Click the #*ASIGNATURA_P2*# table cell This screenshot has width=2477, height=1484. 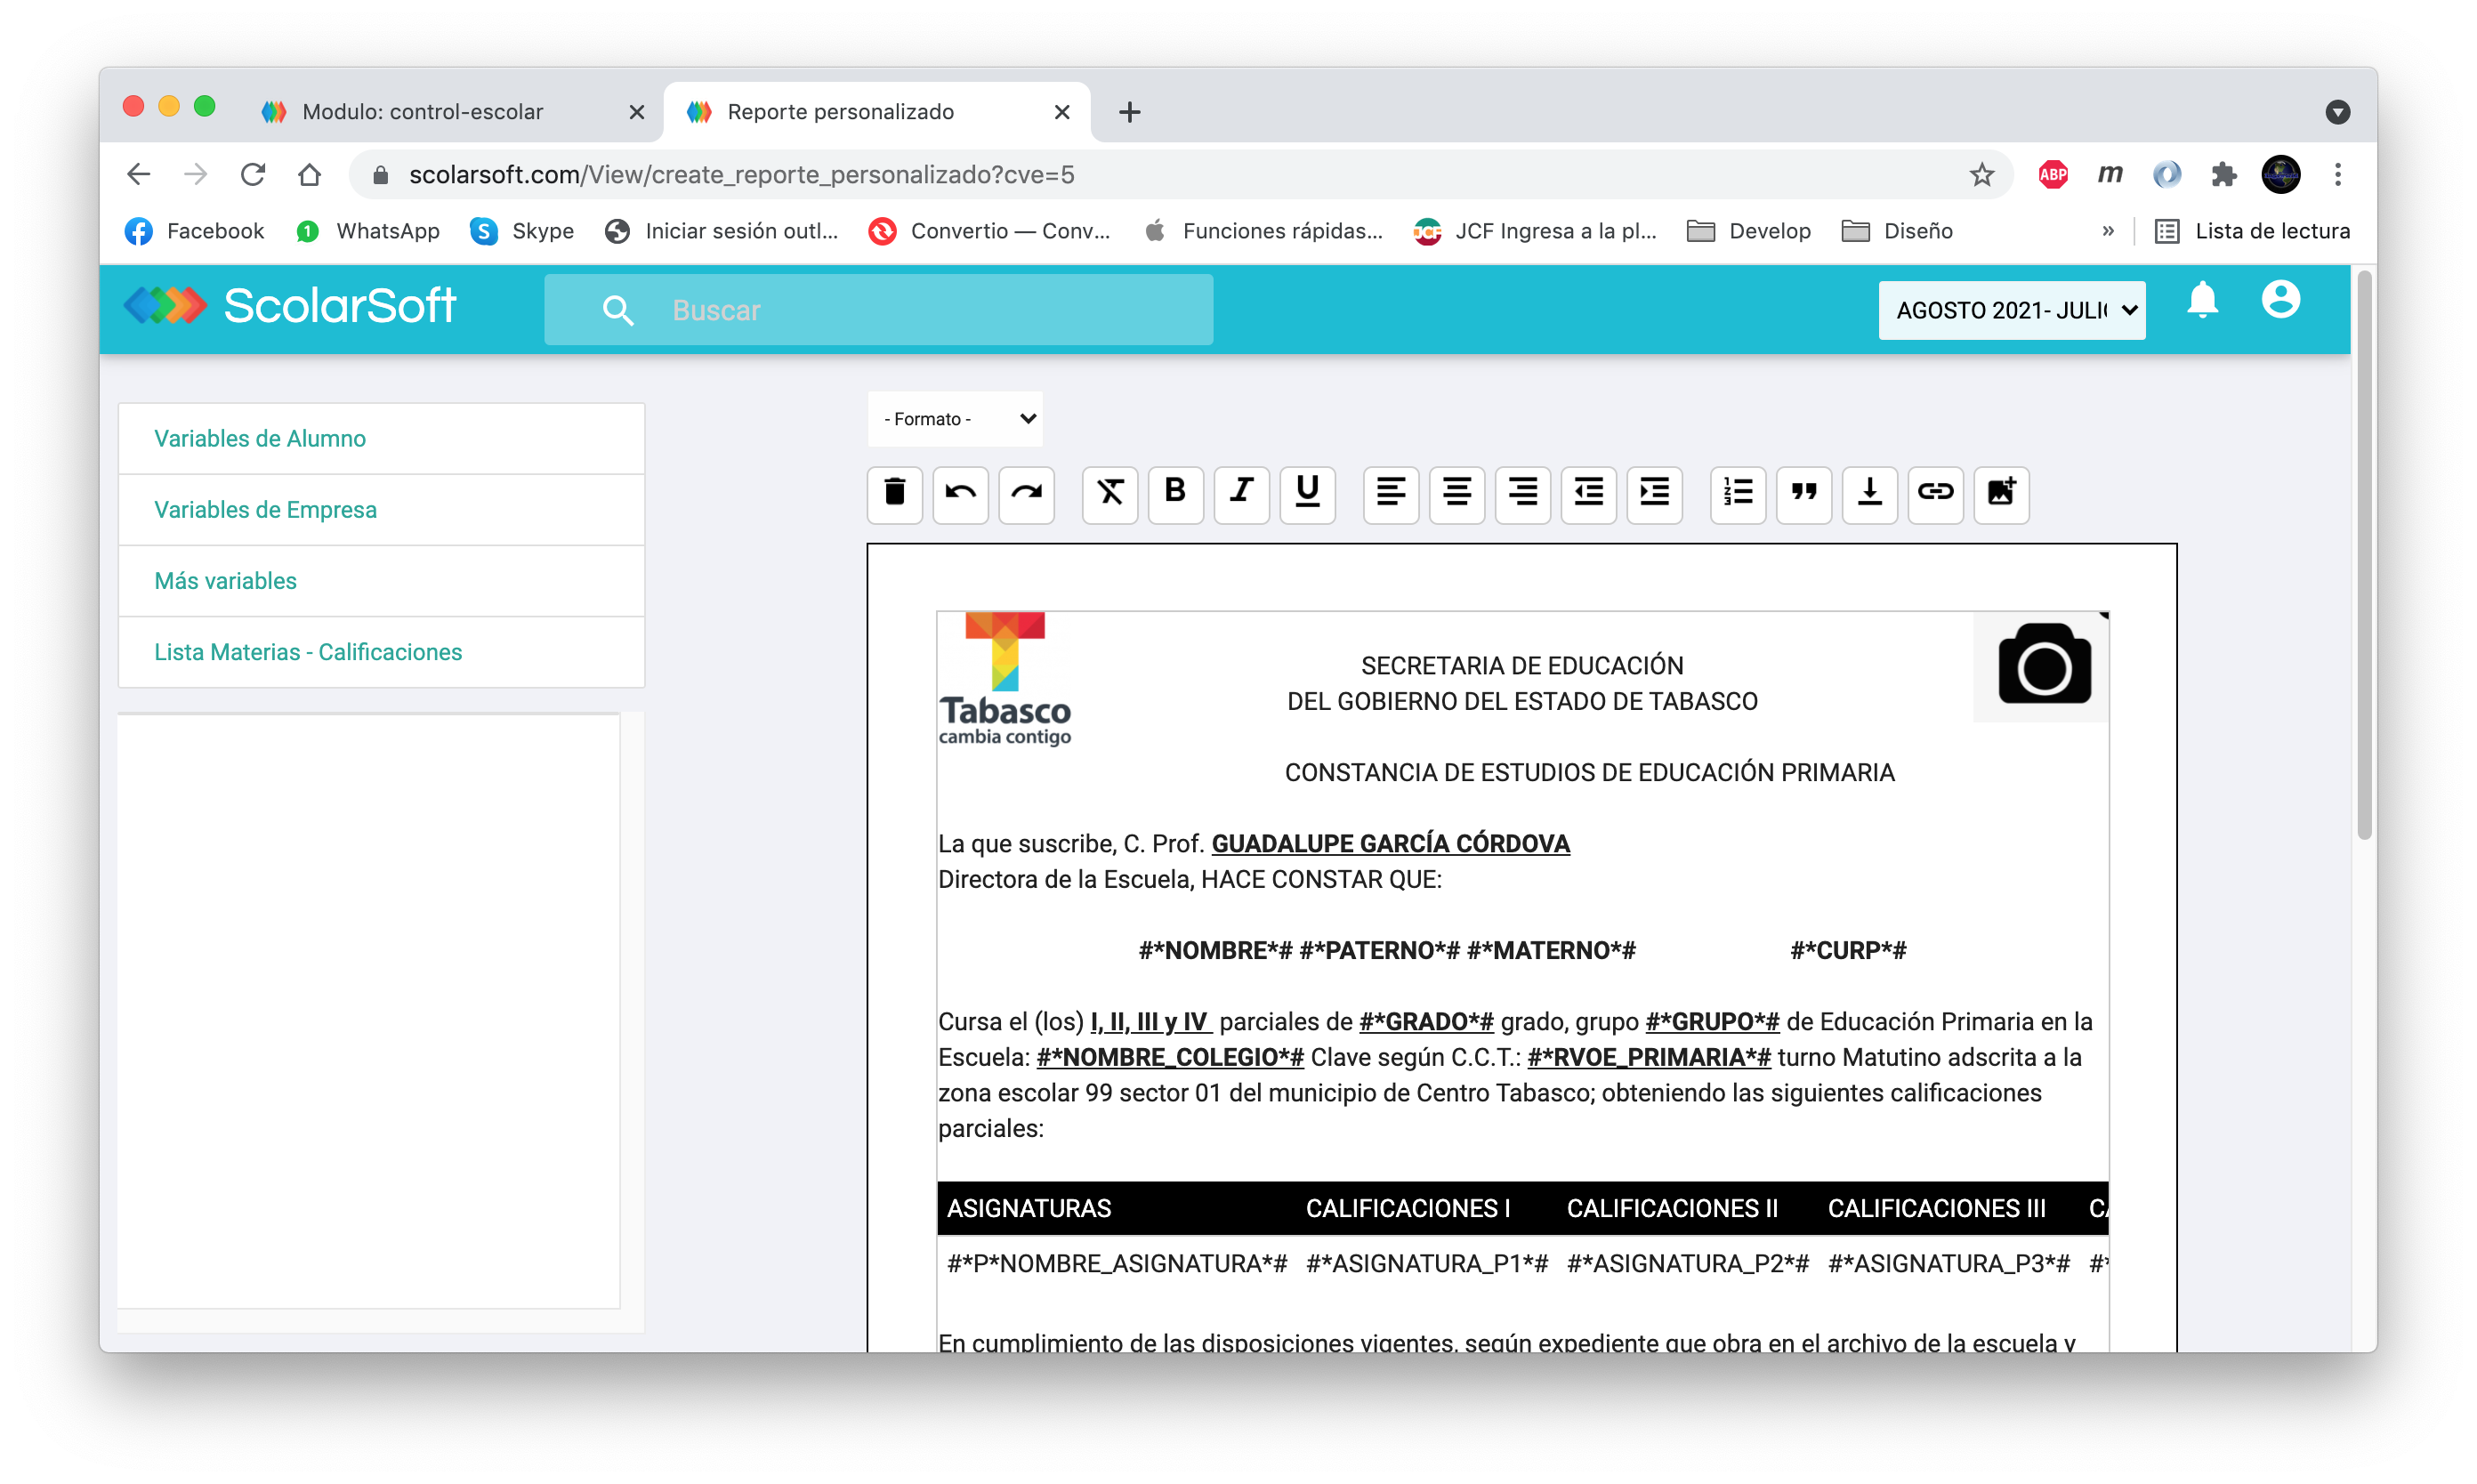tap(1688, 1264)
